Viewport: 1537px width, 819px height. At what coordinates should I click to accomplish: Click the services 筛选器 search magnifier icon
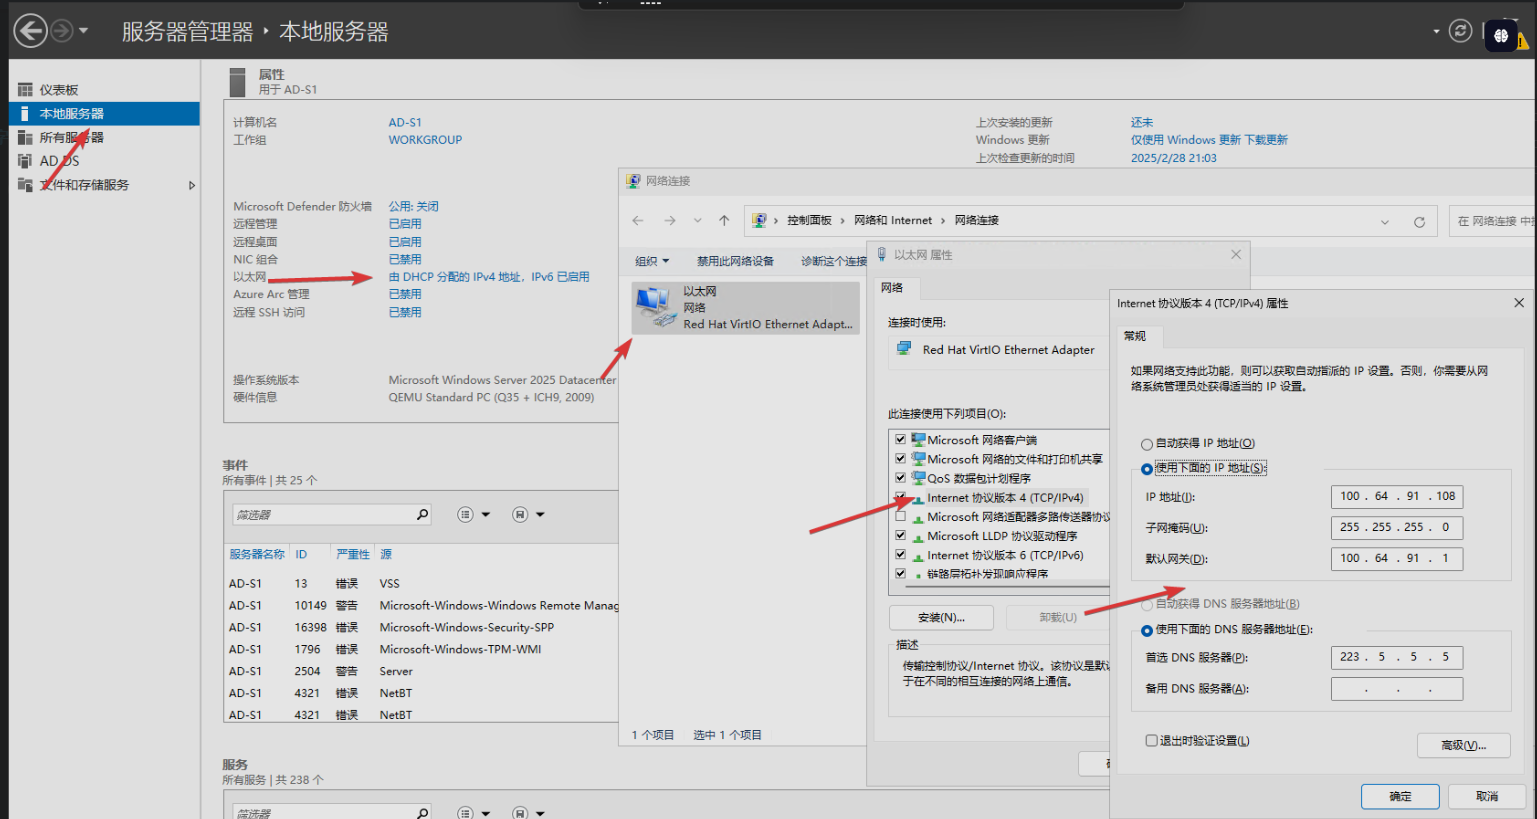coord(423,813)
